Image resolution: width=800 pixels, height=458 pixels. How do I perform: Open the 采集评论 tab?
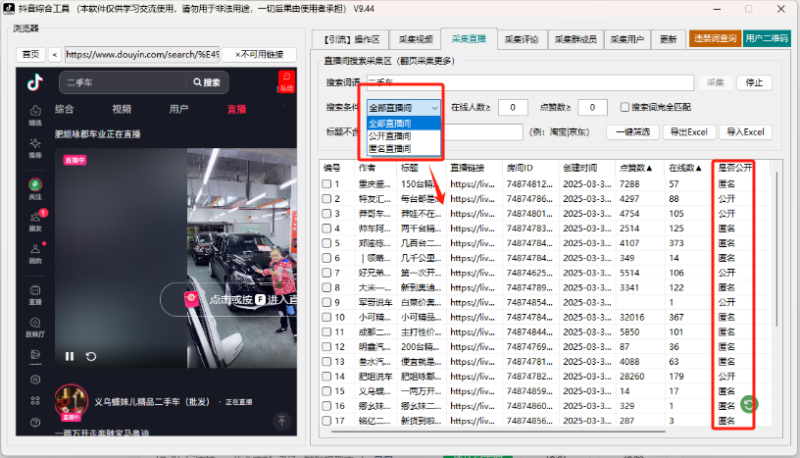pos(521,39)
